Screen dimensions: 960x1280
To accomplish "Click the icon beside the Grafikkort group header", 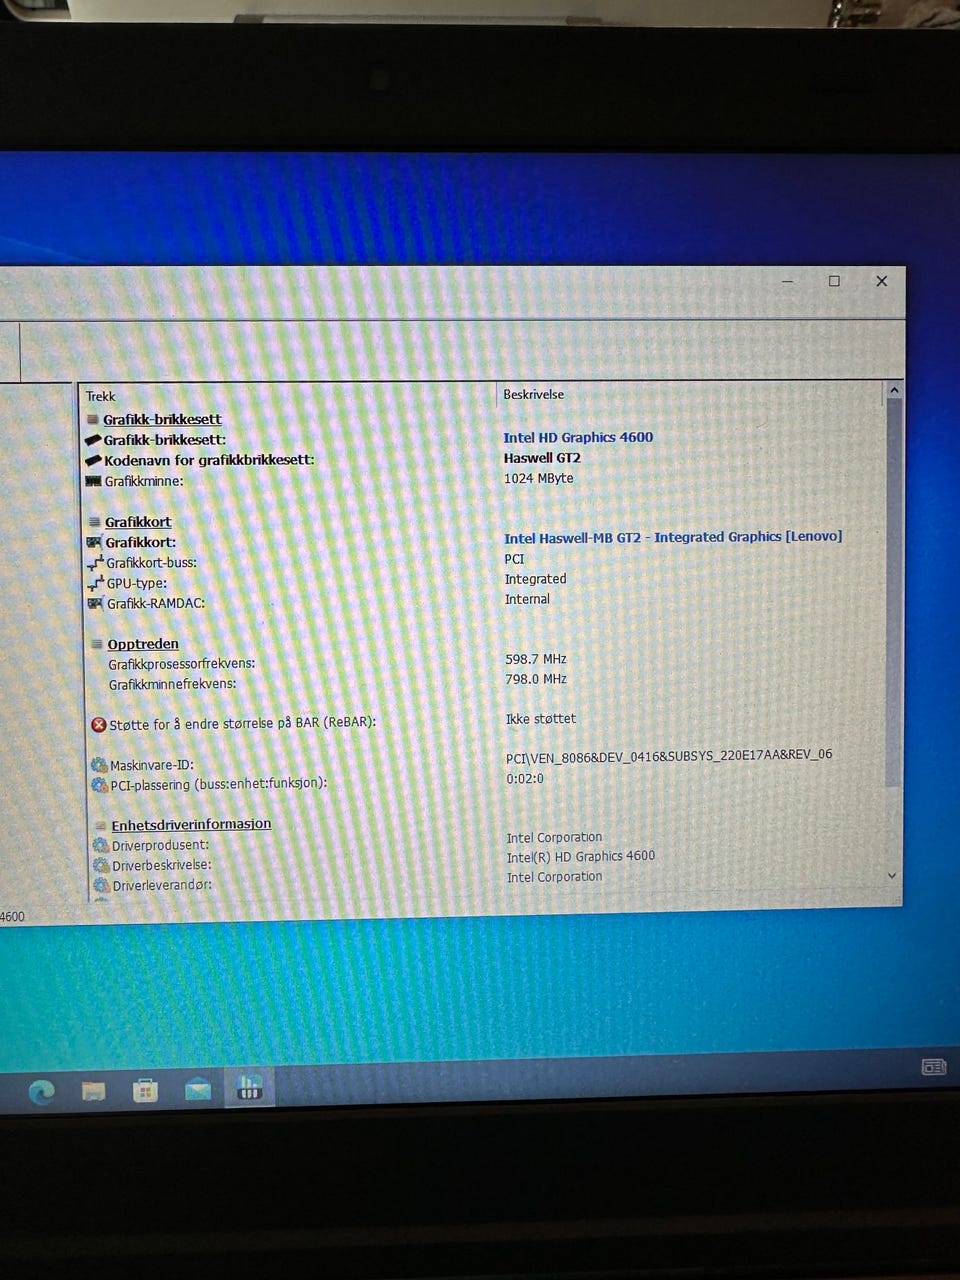I will 95,522.
